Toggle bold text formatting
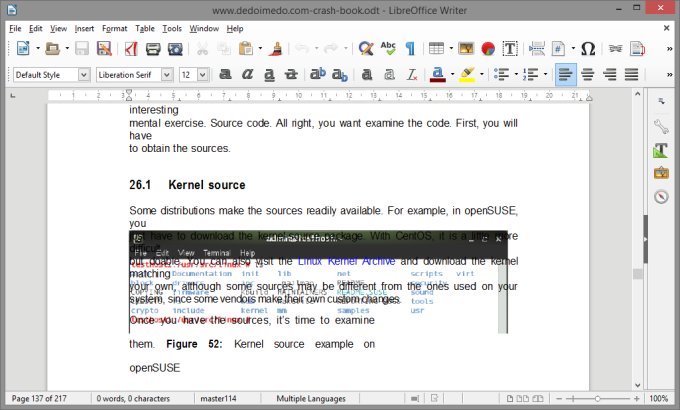The image size is (680, 410). click(226, 74)
